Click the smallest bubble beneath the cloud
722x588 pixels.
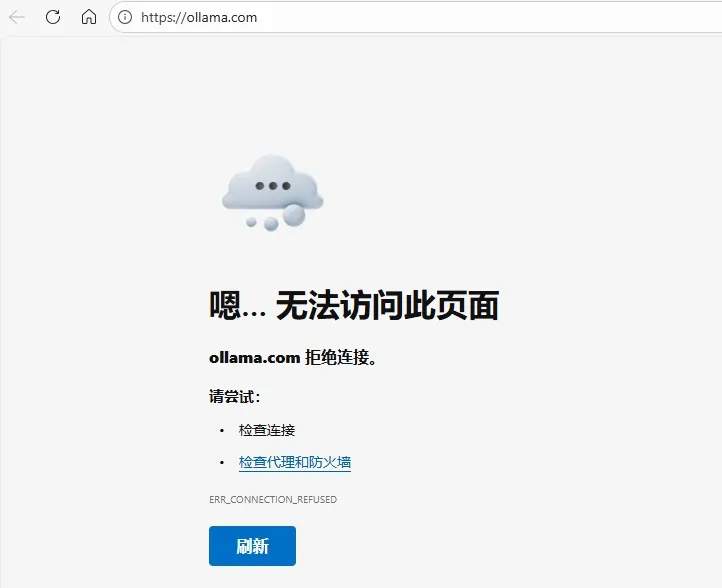(251, 222)
